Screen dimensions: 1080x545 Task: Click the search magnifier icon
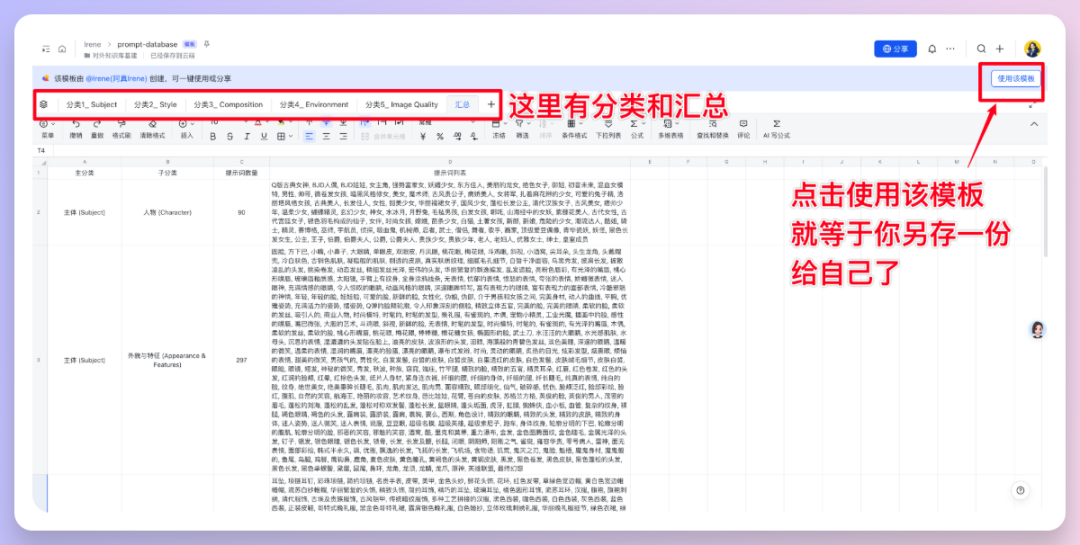click(981, 48)
